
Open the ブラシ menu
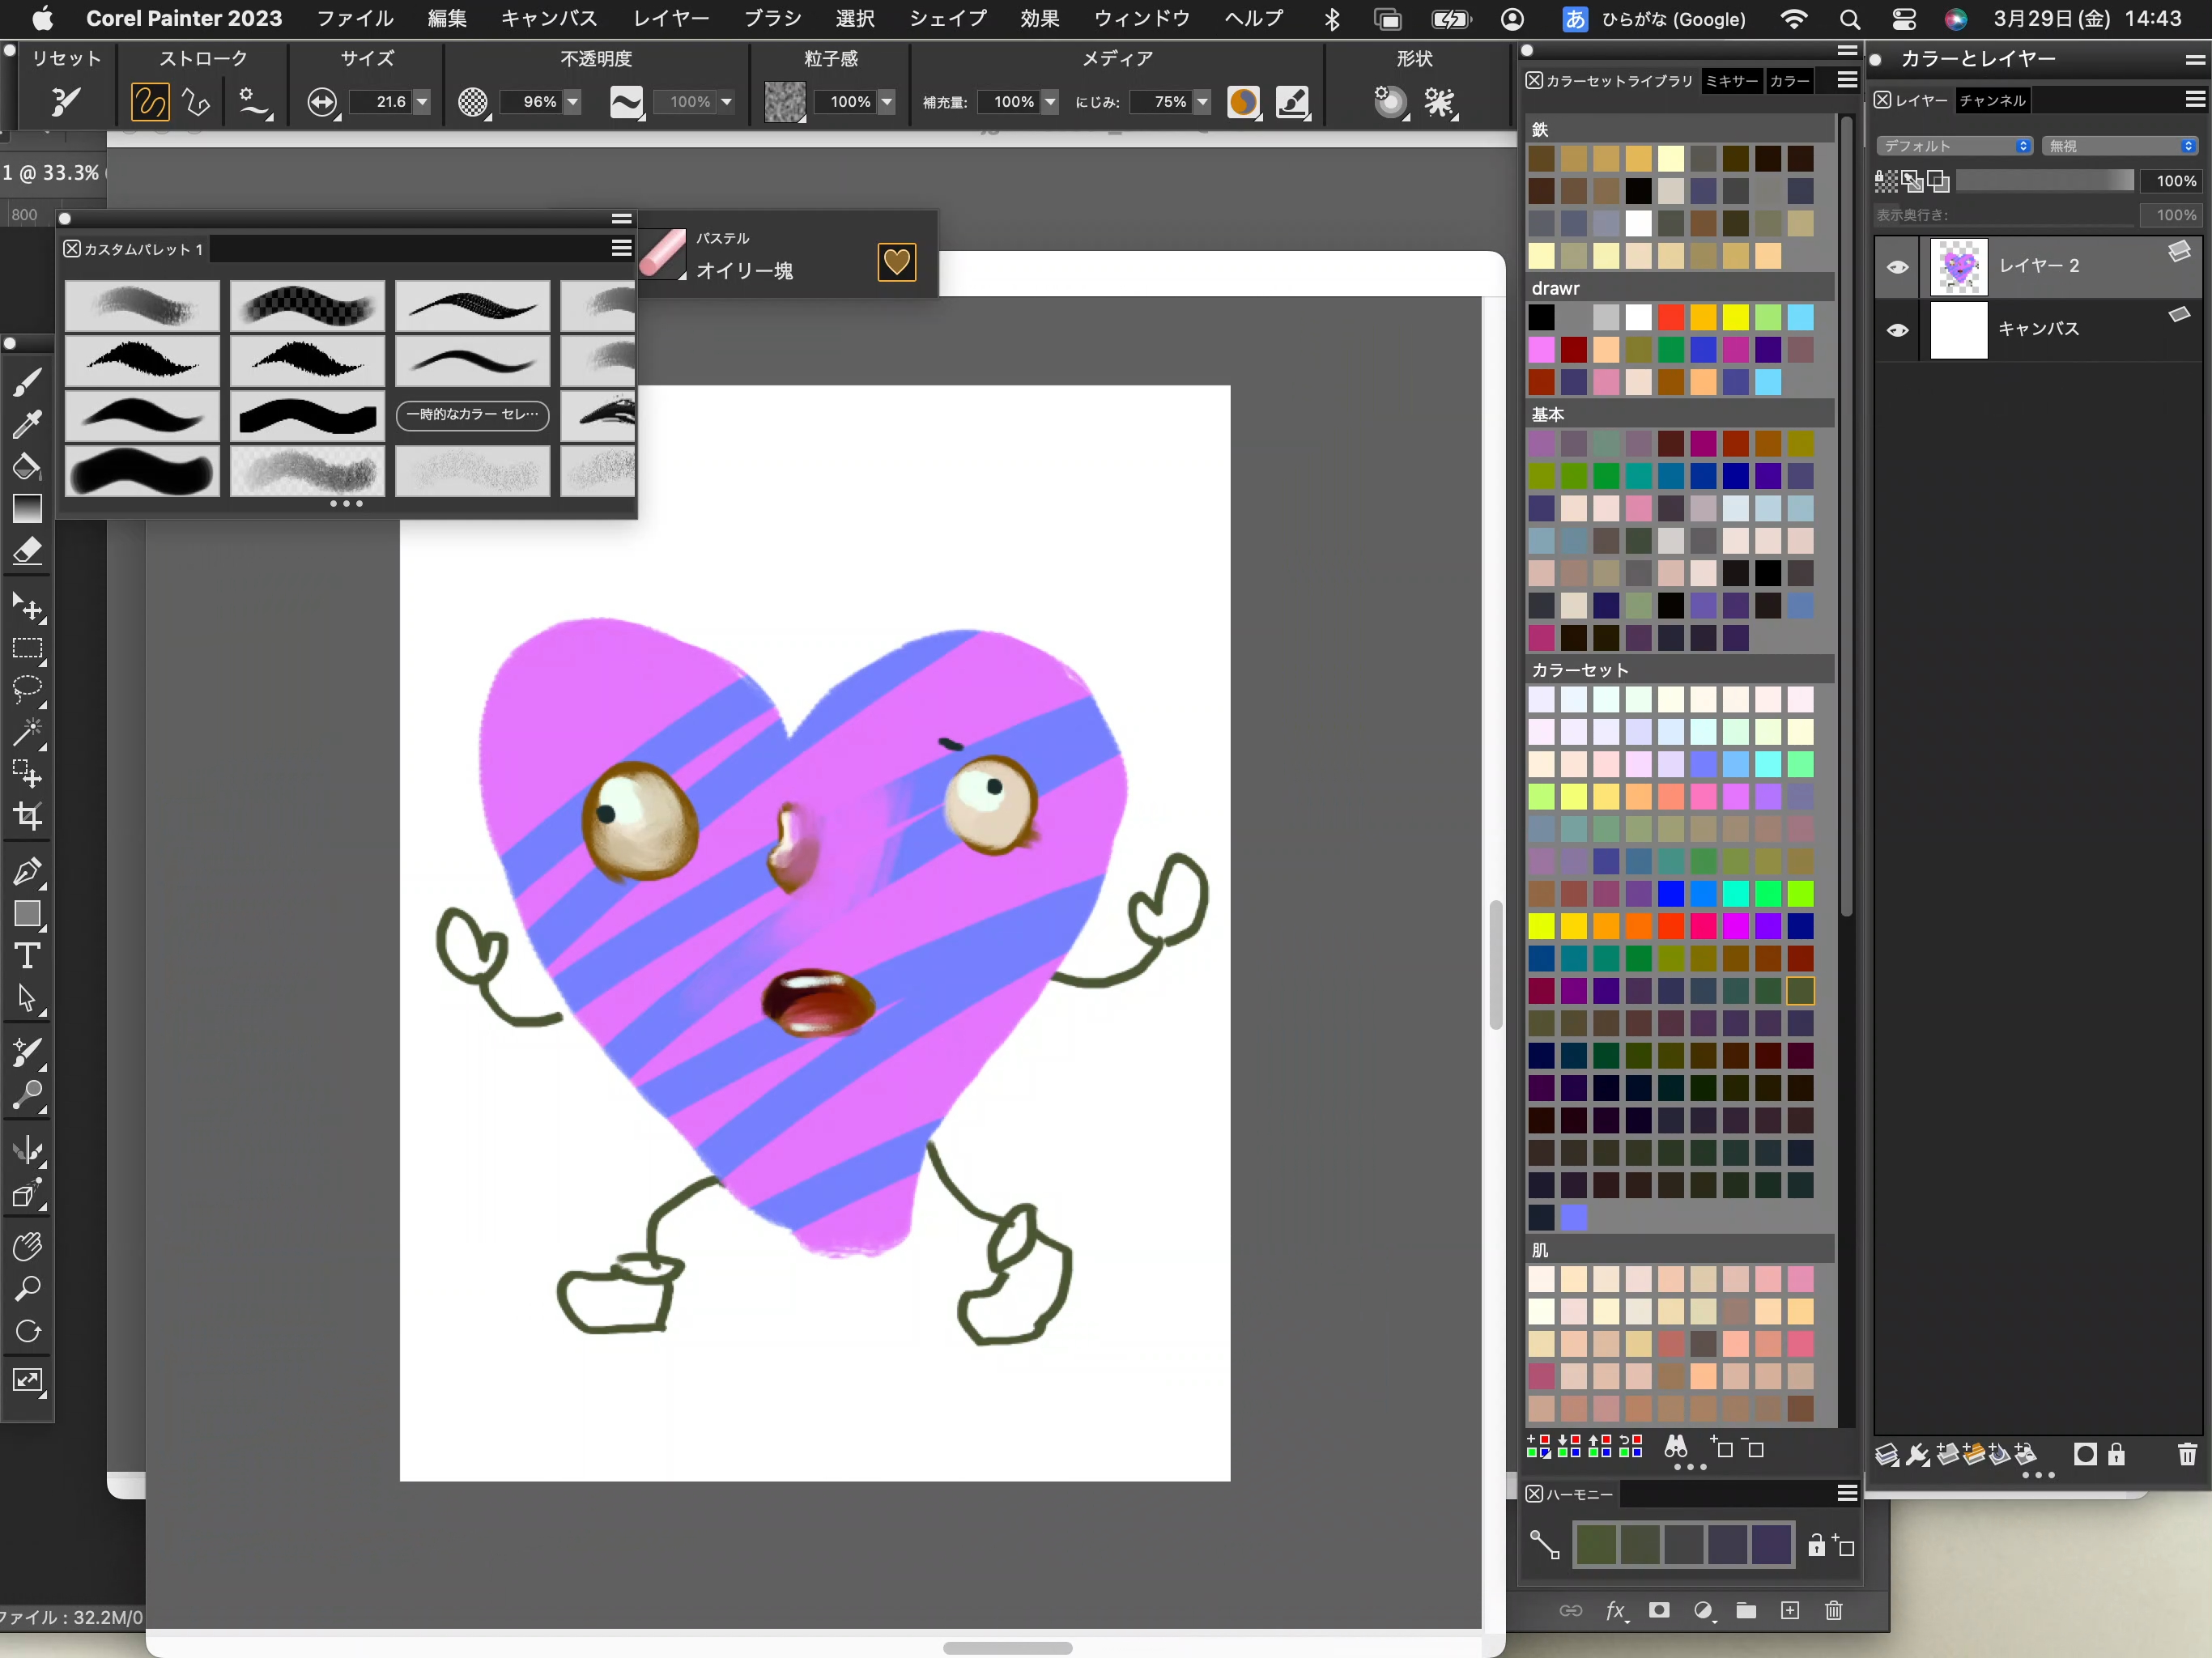[772, 18]
